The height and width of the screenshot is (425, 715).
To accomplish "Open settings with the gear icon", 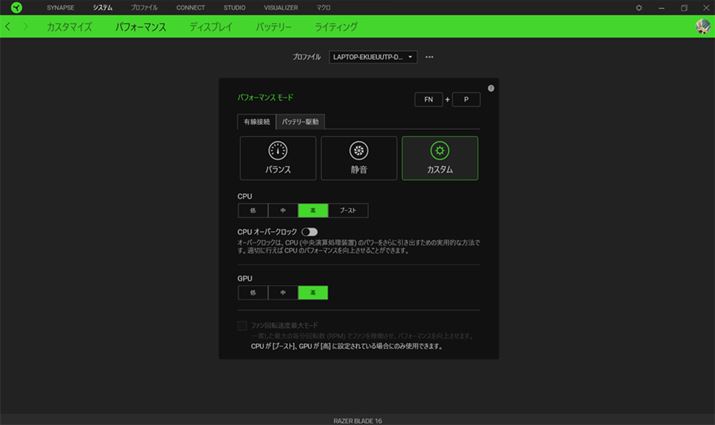I will 639,8.
